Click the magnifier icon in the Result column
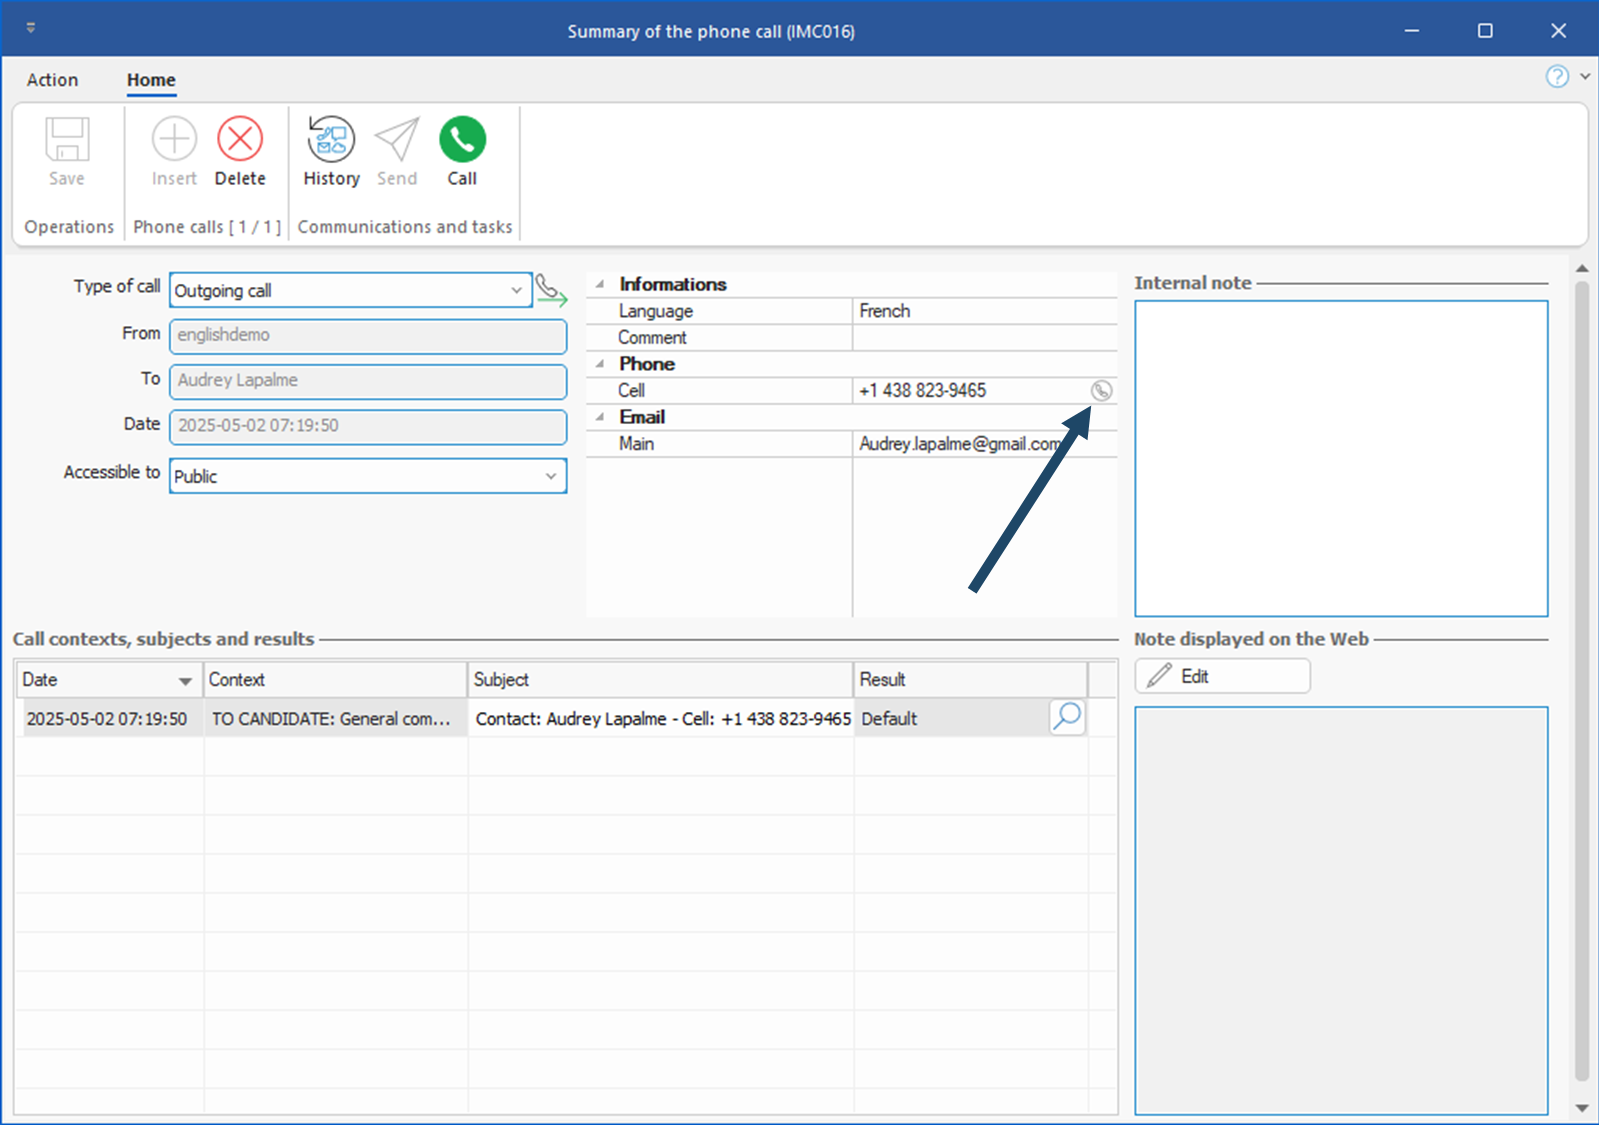 coord(1067,717)
